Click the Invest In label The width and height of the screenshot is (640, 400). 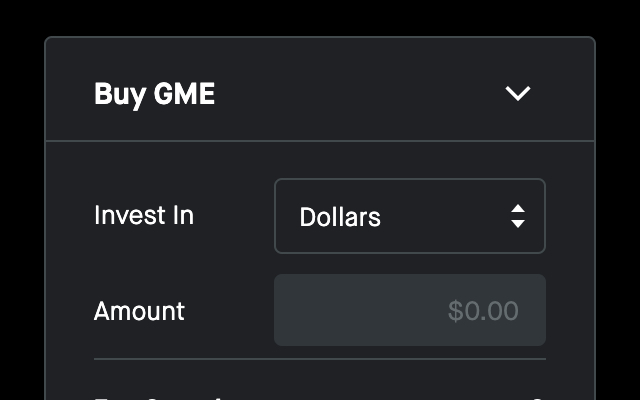click(144, 215)
